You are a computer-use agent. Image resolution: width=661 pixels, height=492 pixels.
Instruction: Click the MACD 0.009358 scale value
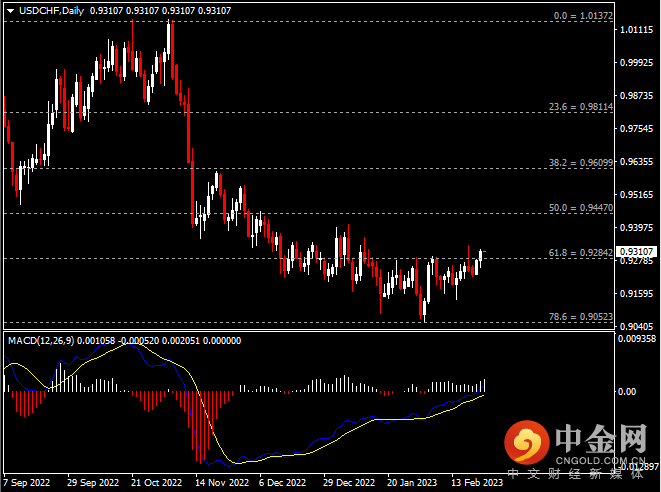point(636,339)
